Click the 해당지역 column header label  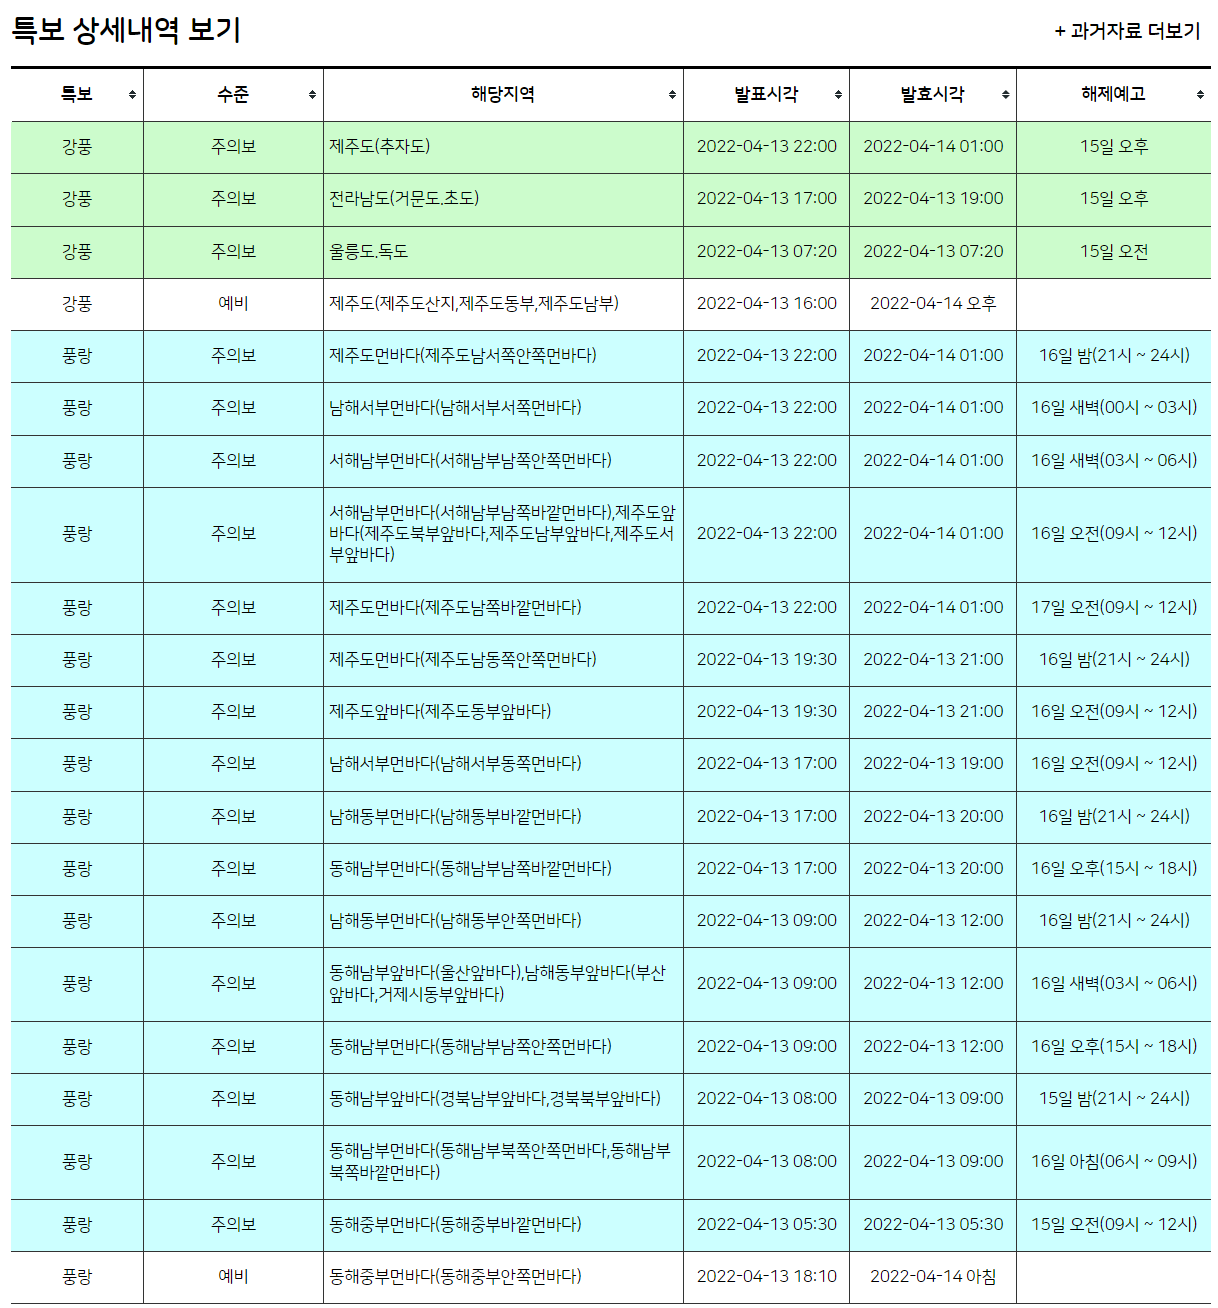tap(503, 94)
